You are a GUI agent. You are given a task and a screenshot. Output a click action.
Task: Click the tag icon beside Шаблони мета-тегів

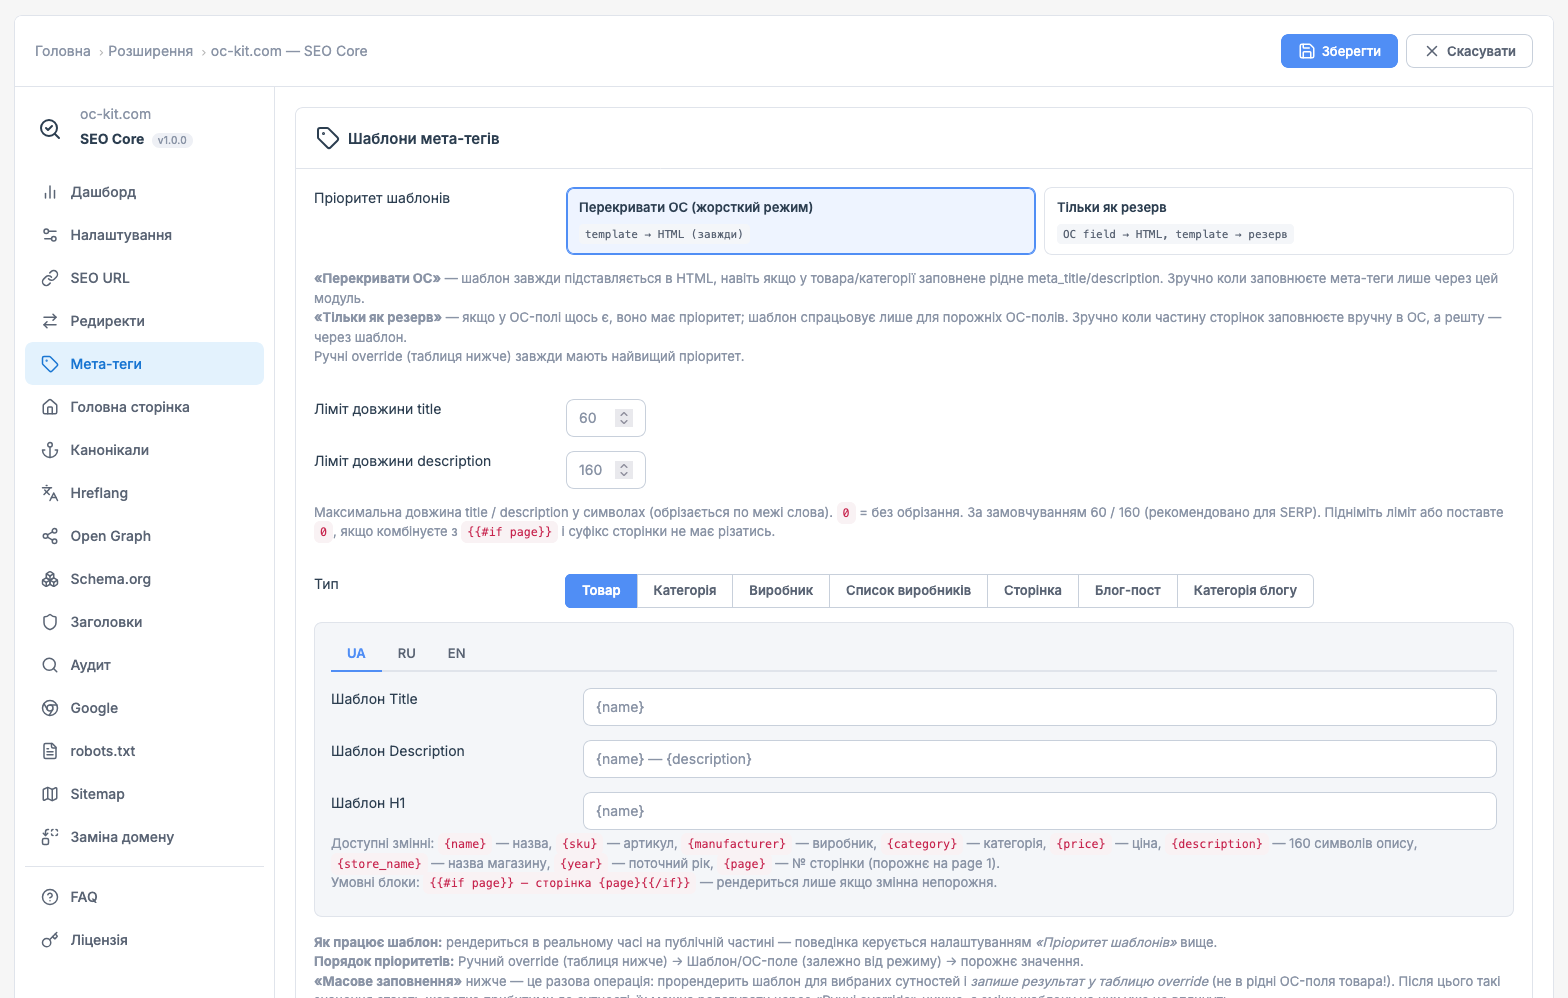(x=327, y=138)
